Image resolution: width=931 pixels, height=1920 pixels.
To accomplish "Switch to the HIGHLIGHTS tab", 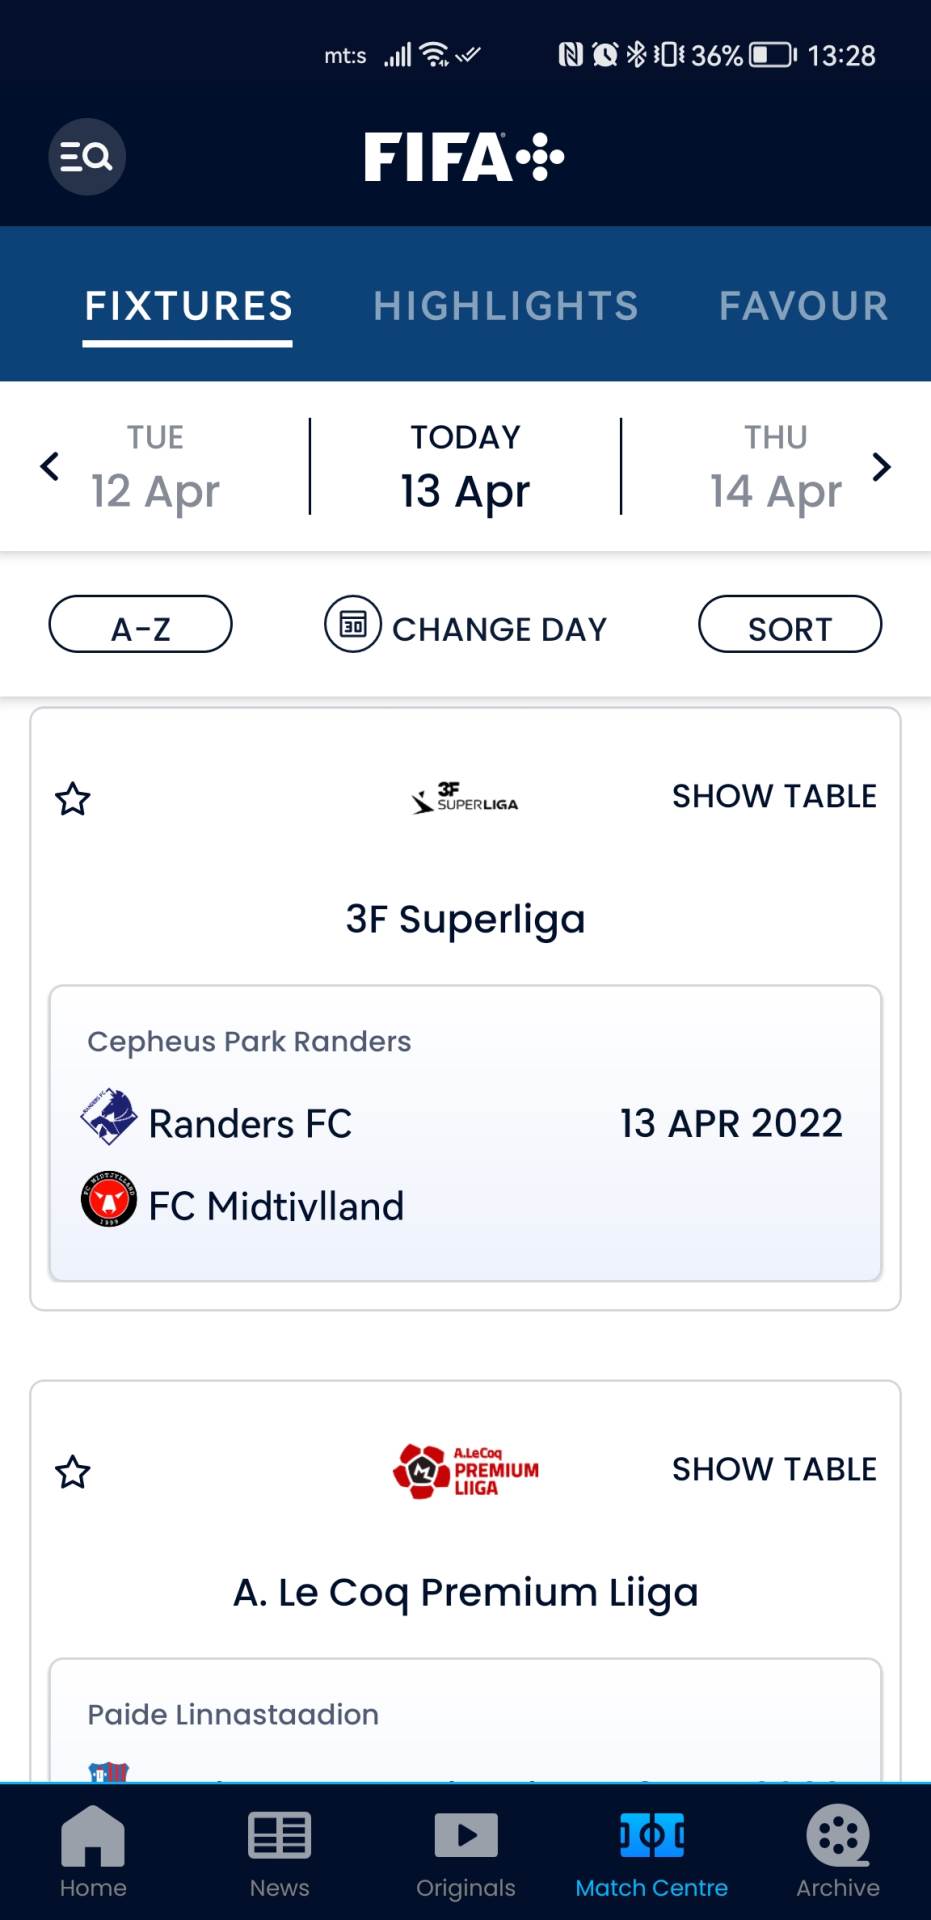I will [x=506, y=306].
